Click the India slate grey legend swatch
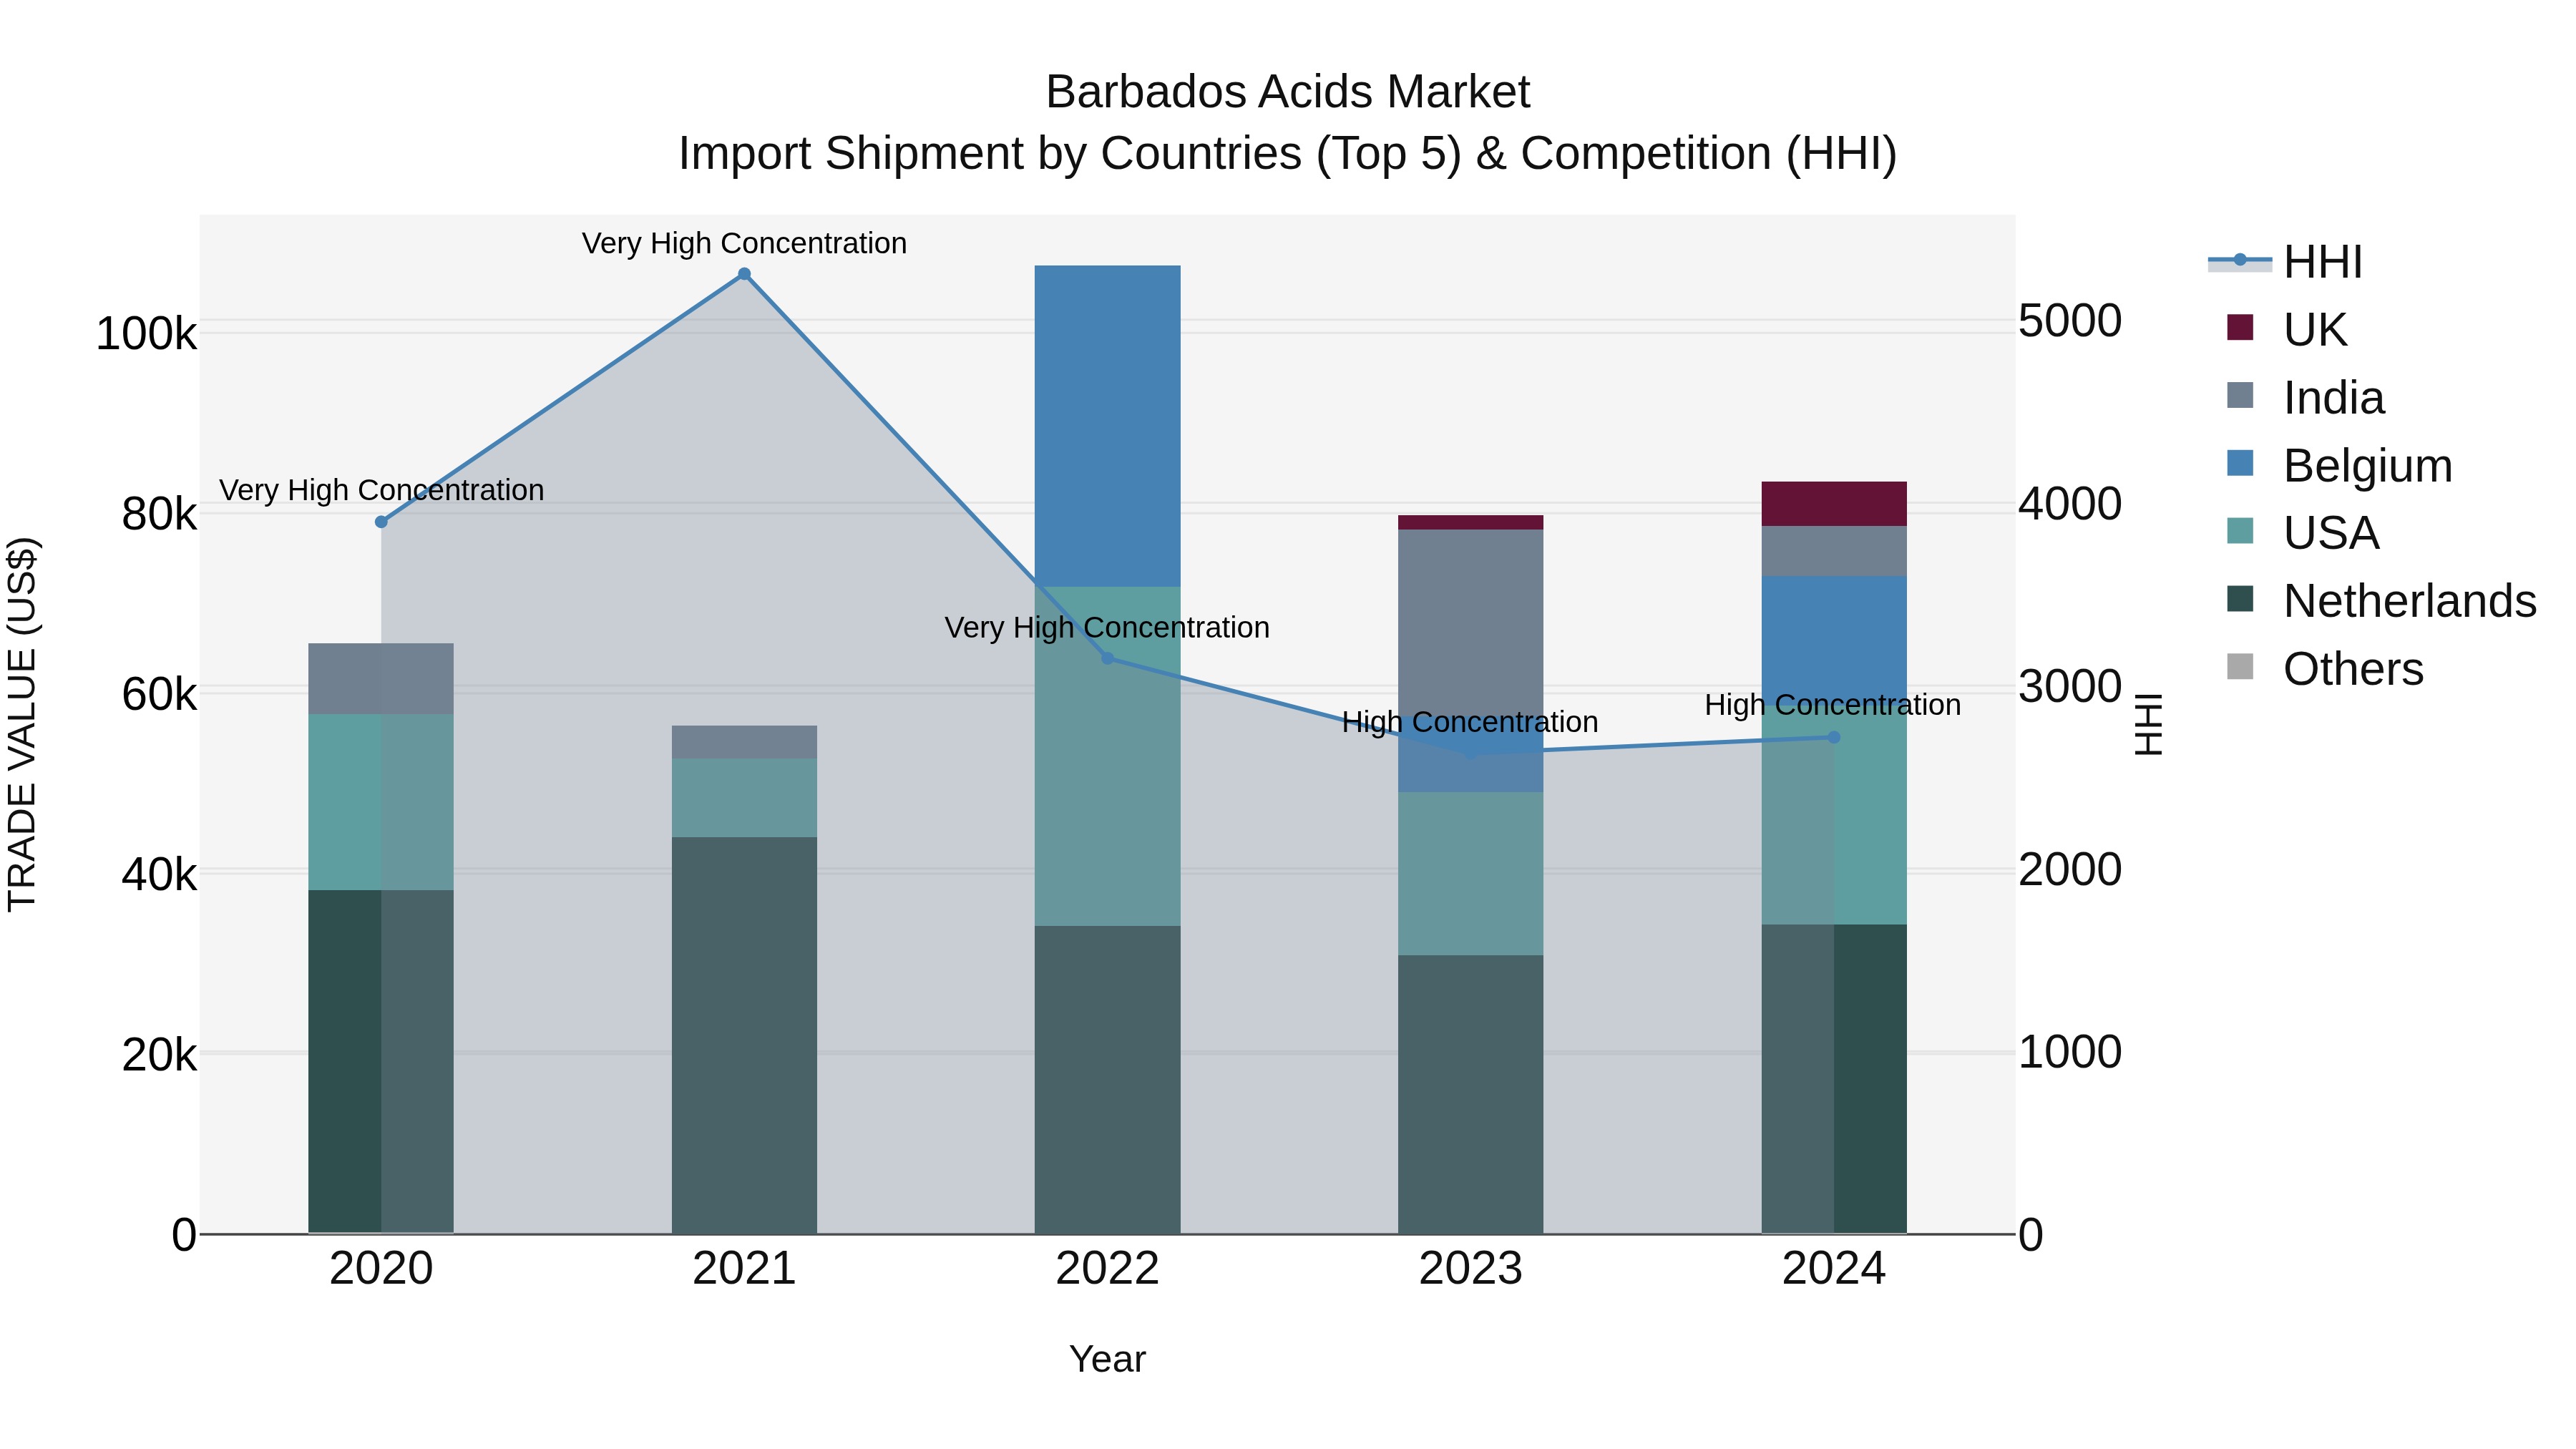The height and width of the screenshot is (1449, 2576). tap(2240, 395)
